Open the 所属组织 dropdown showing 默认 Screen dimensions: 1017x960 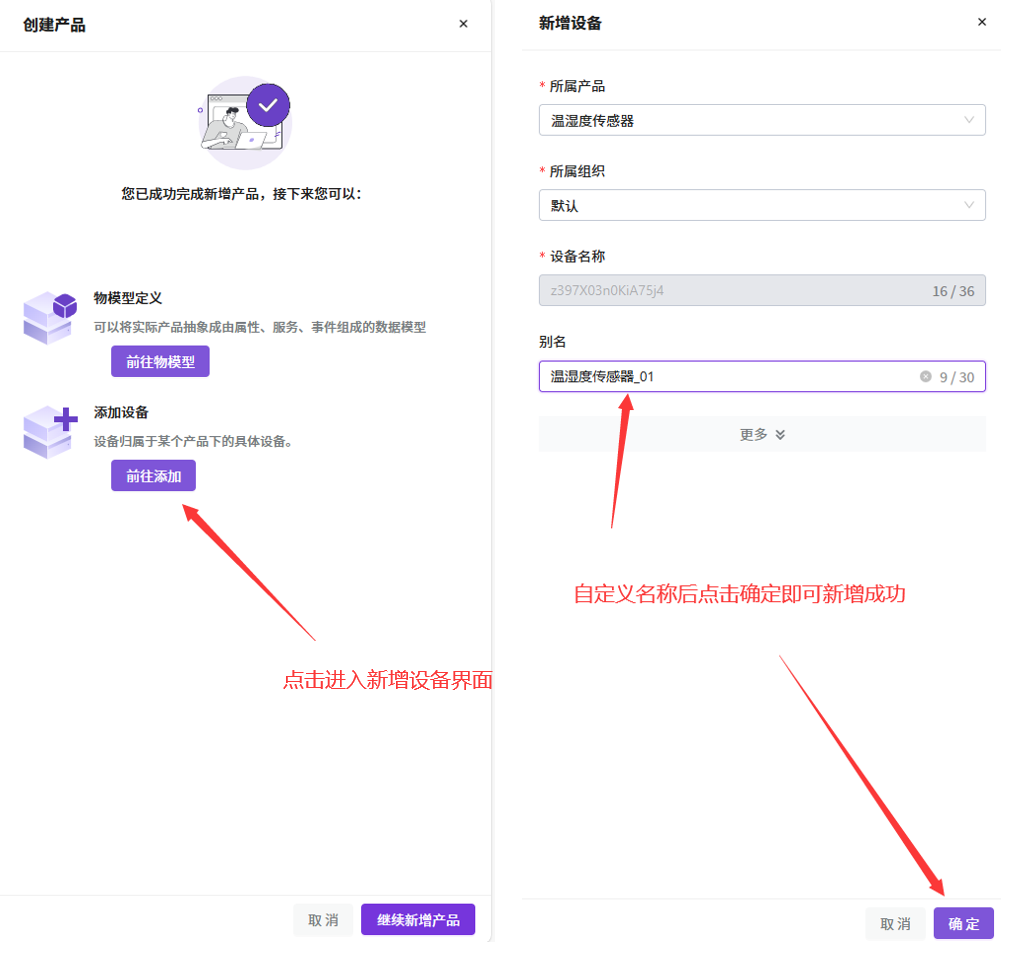pyautogui.click(x=762, y=206)
